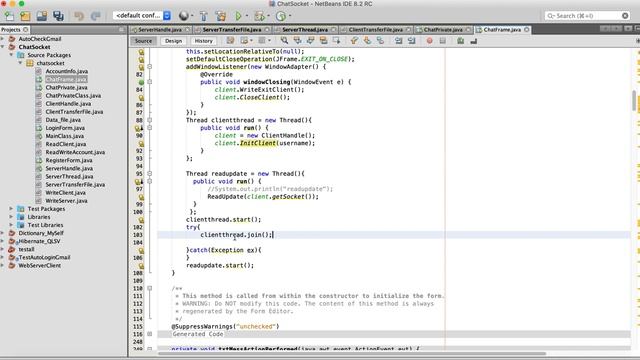Screen dimensions: 640x360
Task: Click Shift Line Left icon
Action: [x=398, y=41]
